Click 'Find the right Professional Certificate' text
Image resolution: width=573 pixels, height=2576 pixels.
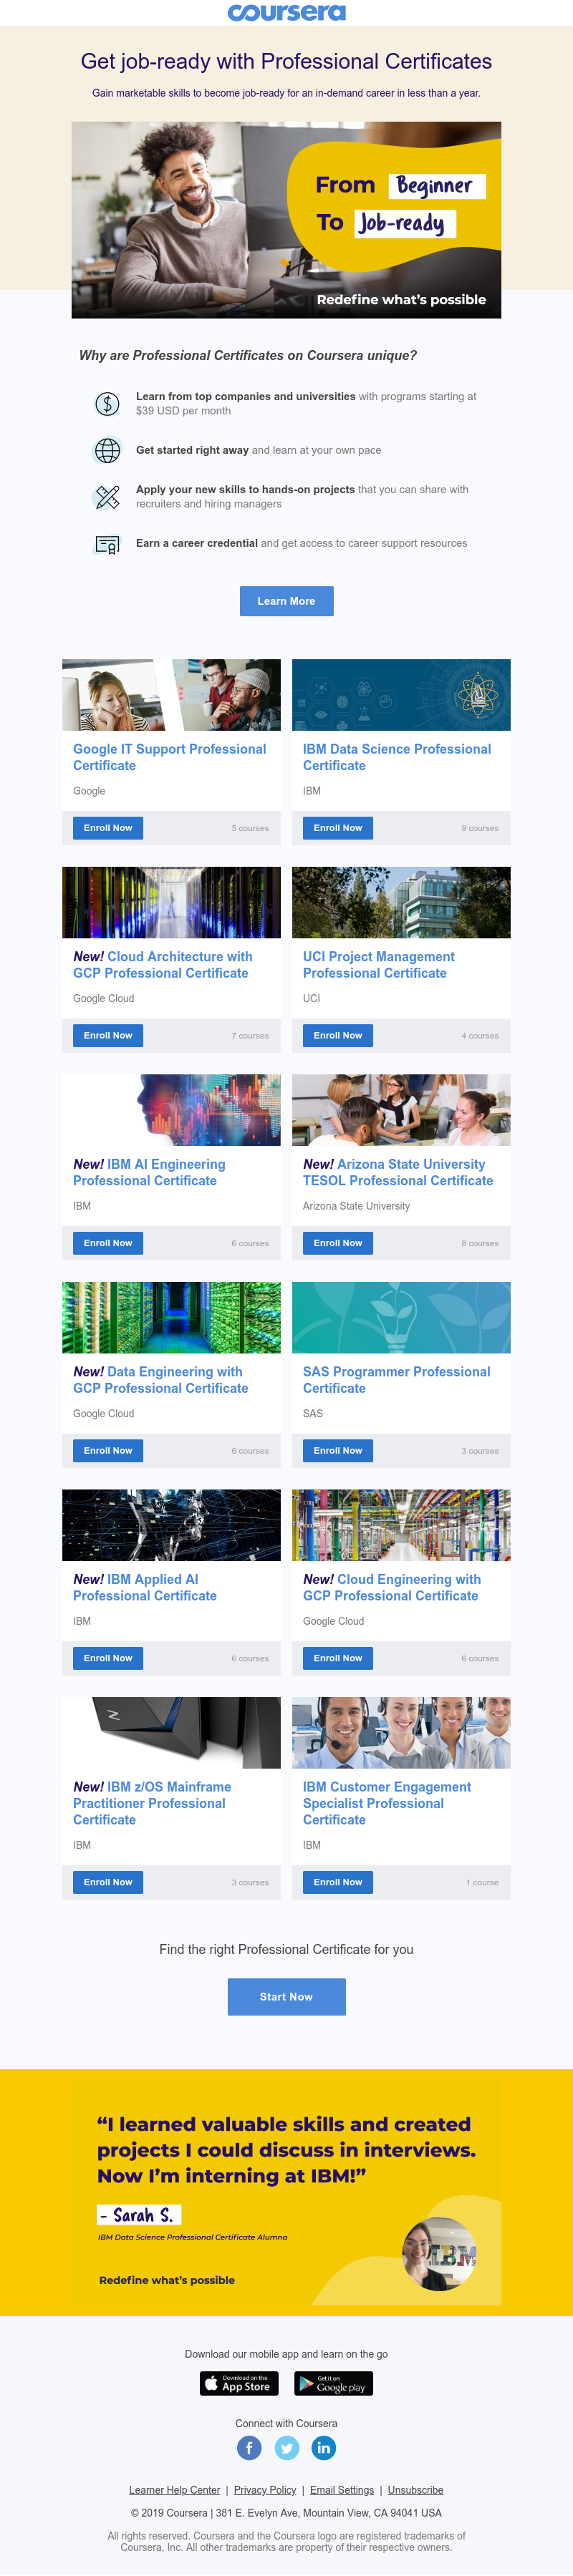[286, 1949]
